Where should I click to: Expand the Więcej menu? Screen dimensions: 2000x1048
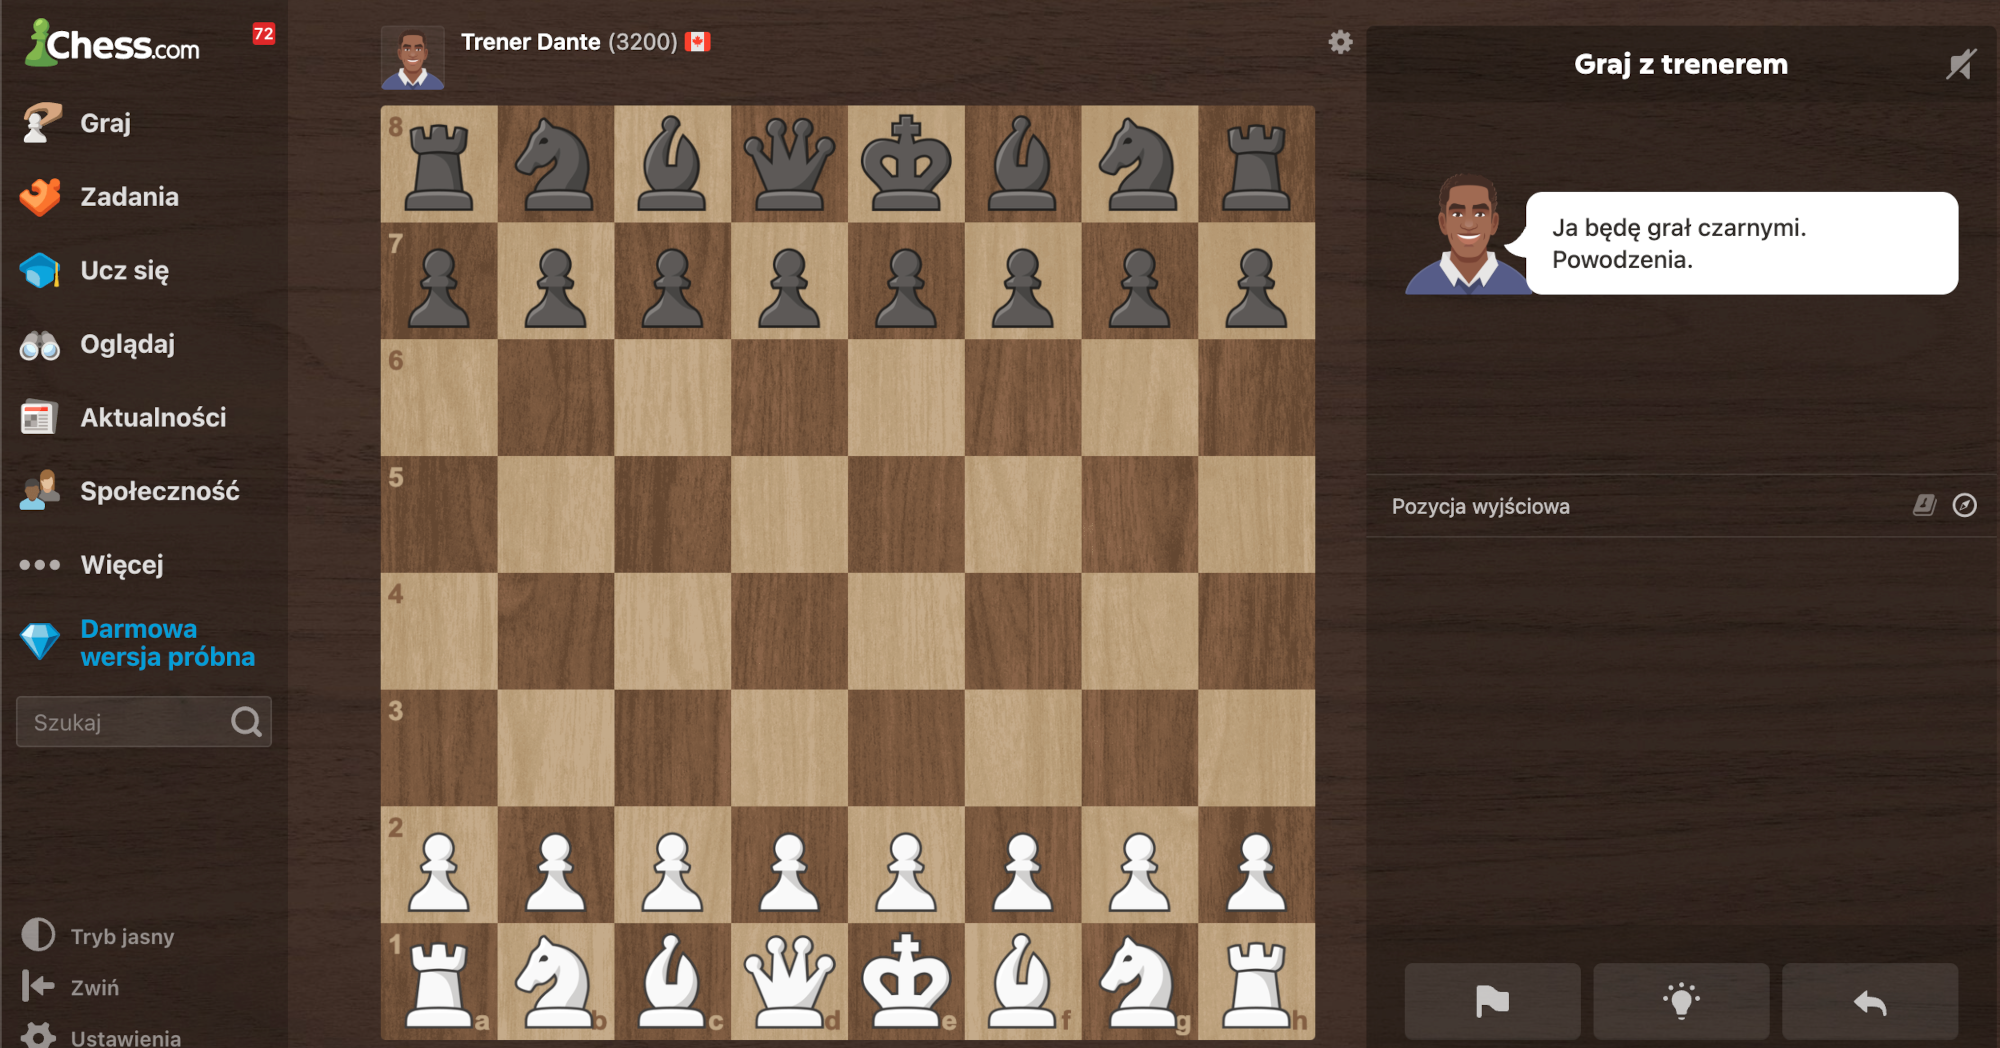point(121,564)
